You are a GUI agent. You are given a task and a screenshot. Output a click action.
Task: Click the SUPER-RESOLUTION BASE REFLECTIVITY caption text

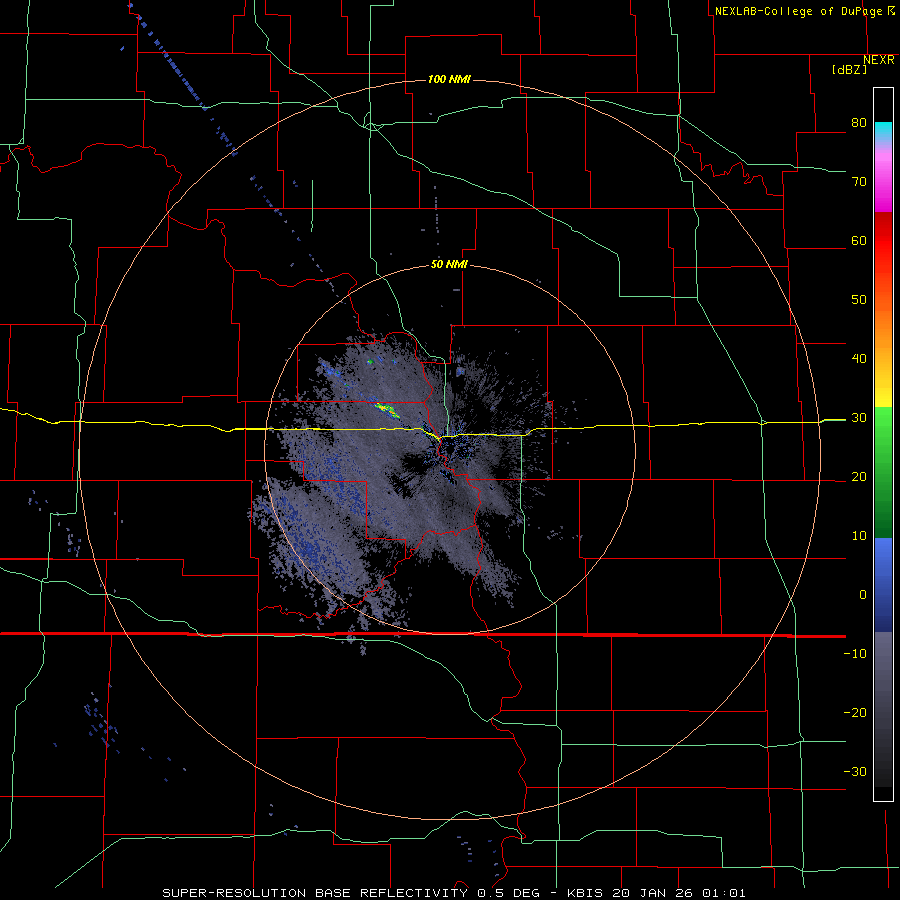point(315,893)
